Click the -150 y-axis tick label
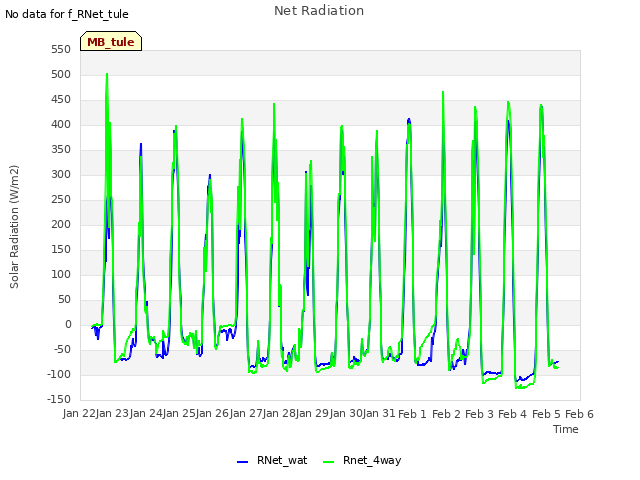640x480 pixels. [x=59, y=399]
